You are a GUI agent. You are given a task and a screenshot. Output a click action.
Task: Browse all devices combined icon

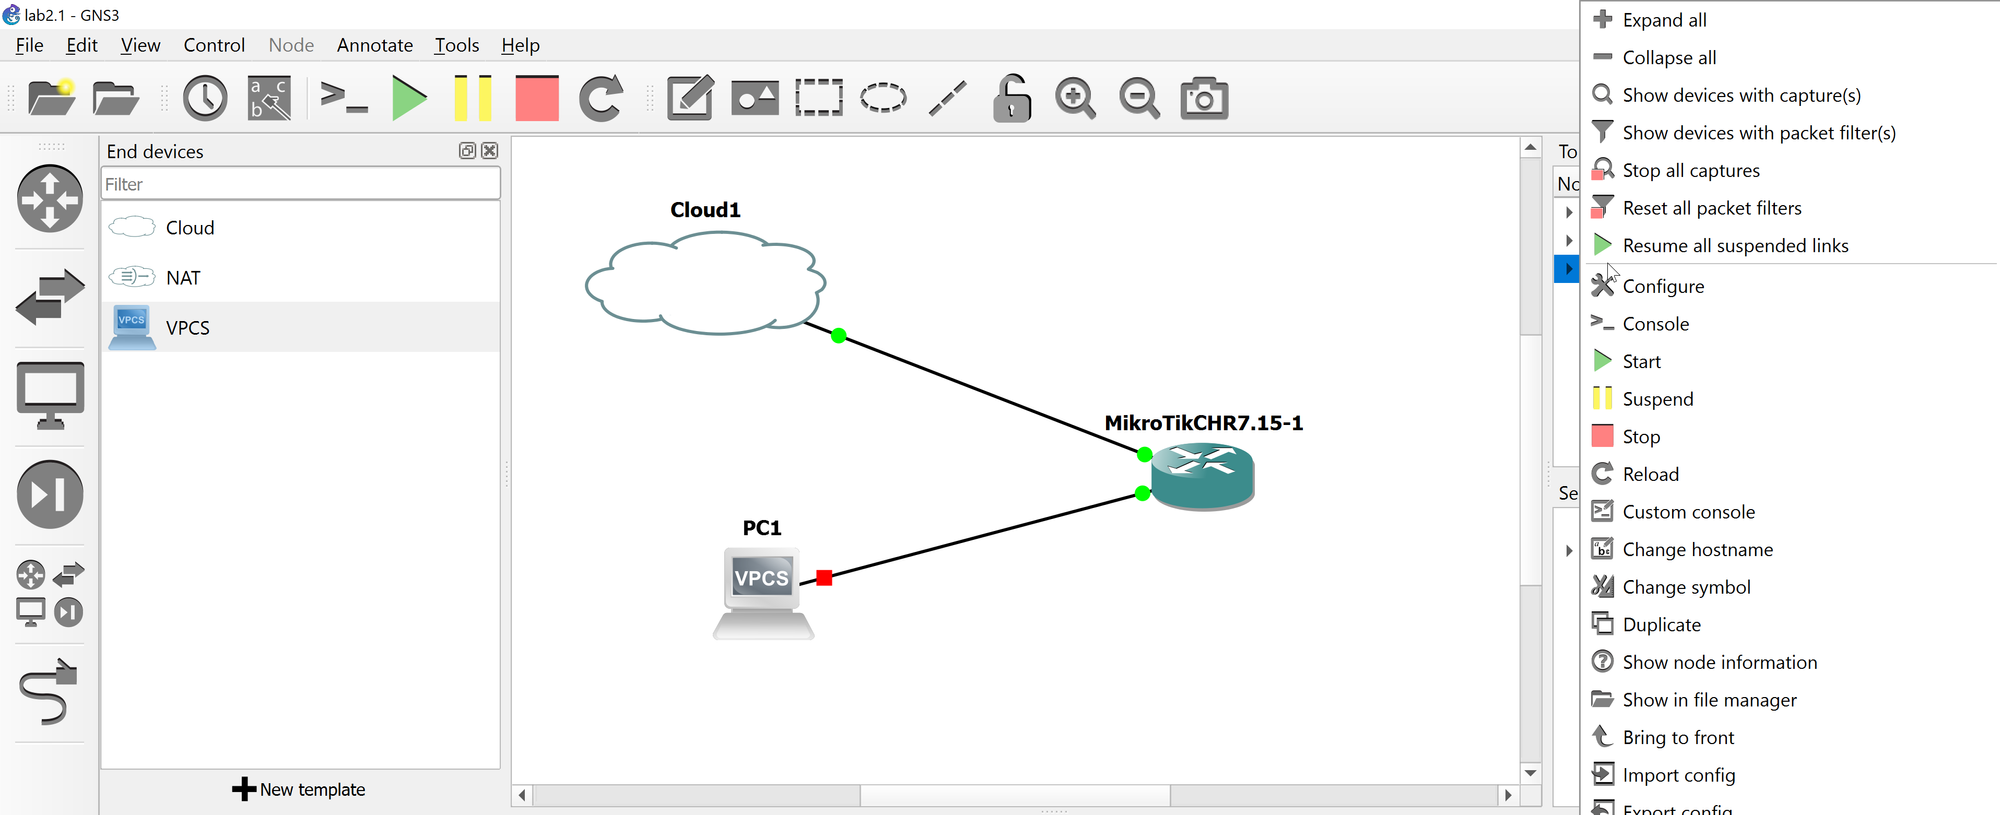[50, 593]
